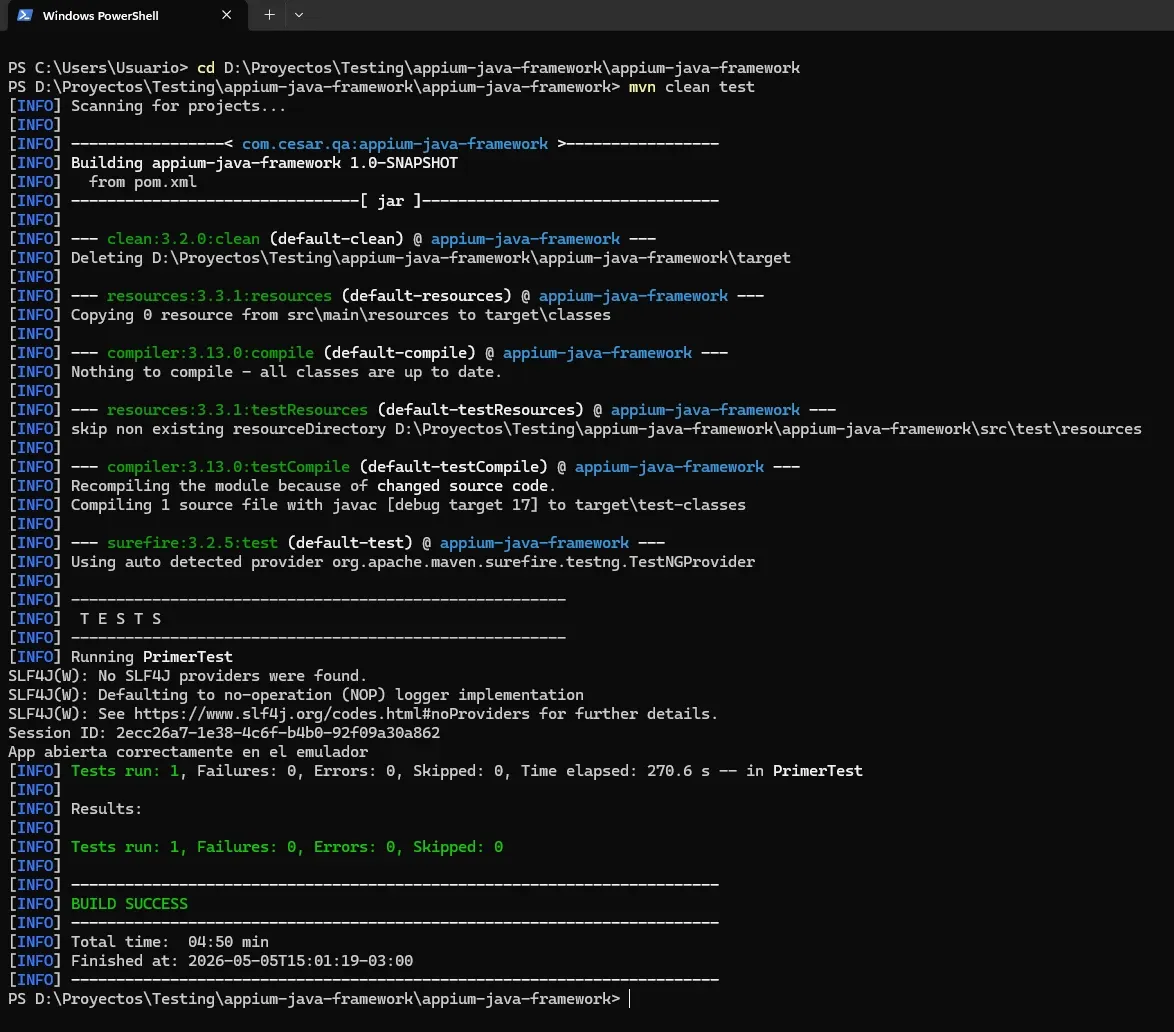Viewport: 1174px width, 1032px height.
Task: Expand the new tab profile dropdown
Action: point(299,15)
